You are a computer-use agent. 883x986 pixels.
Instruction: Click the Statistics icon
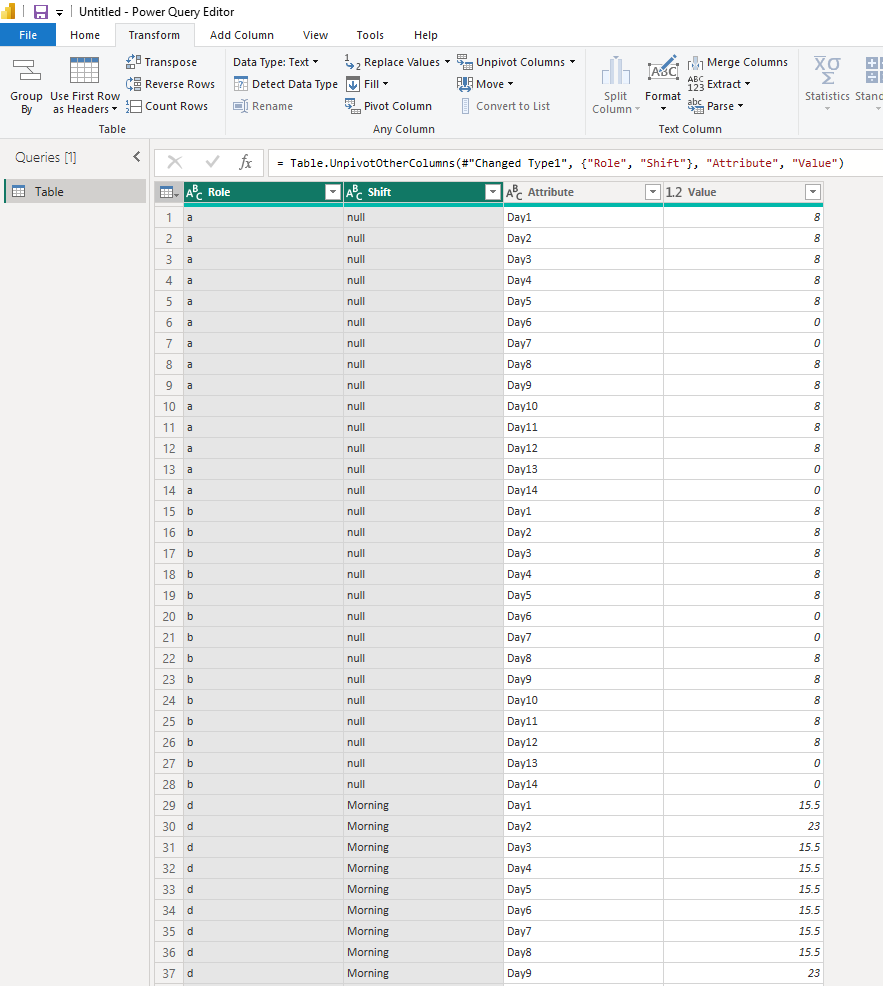pos(827,70)
